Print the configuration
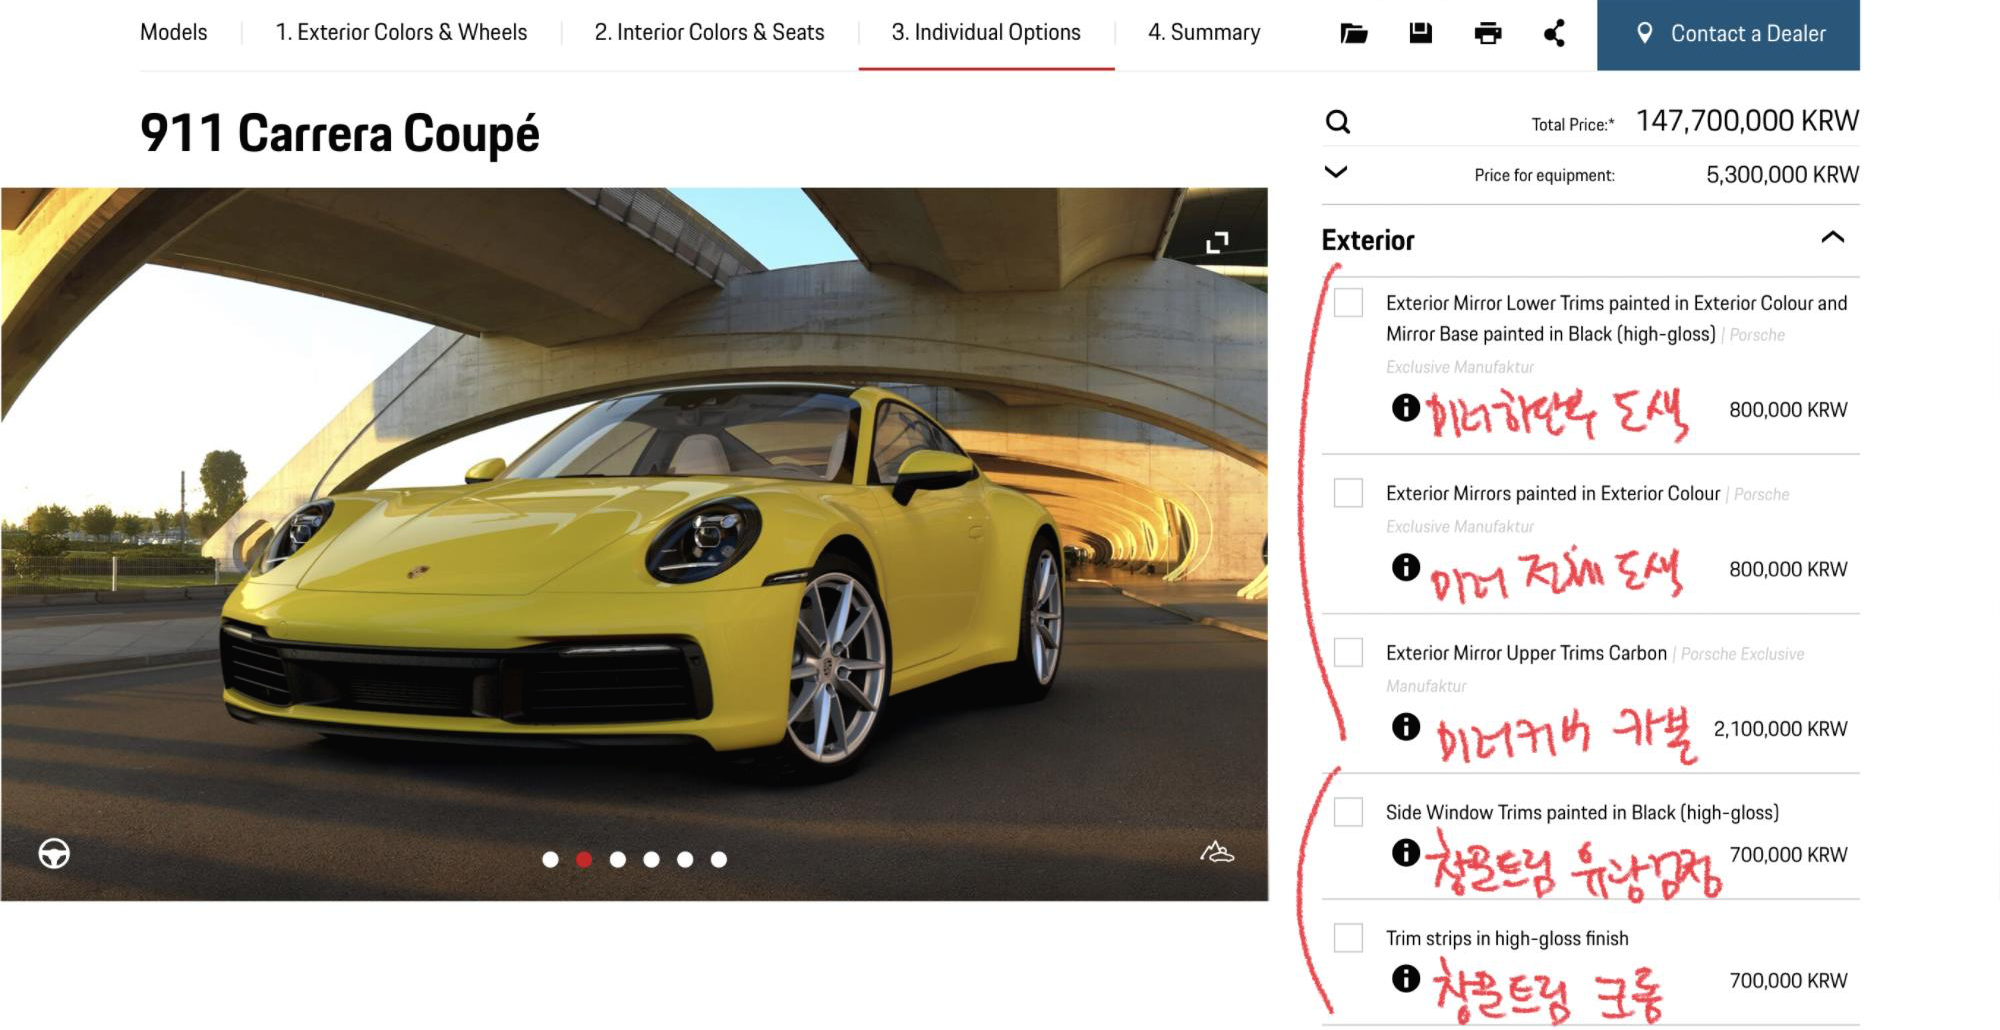The height and width of the screenshot is (1030, 2000). pyautogui.click(x=1488, y=33)
